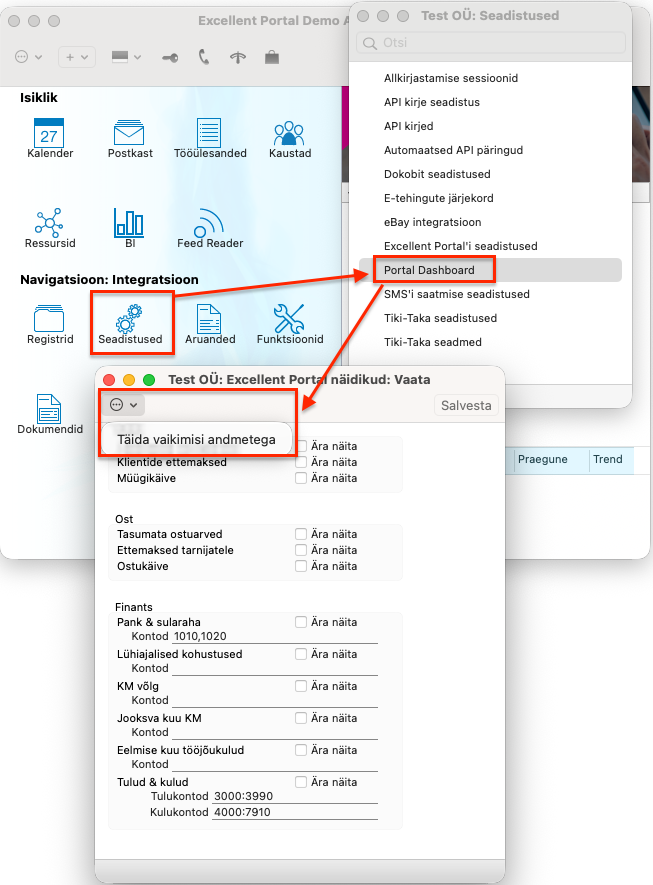Tick Ära näita for Müügikäive
The image size is (653, 885).
301,478
